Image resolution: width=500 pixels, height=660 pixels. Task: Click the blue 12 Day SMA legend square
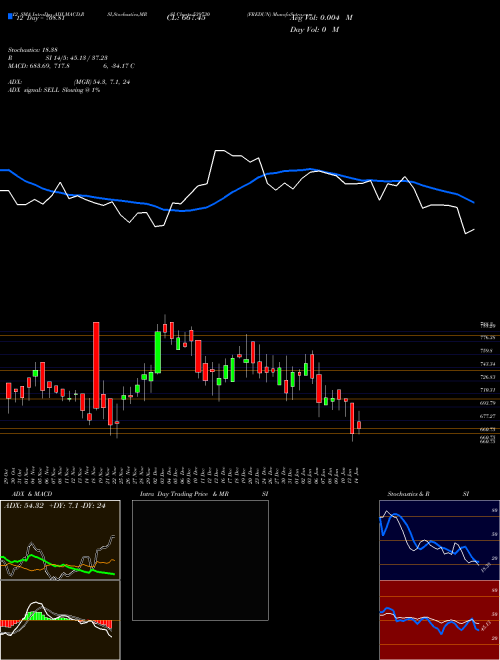(x=11, y=16)
